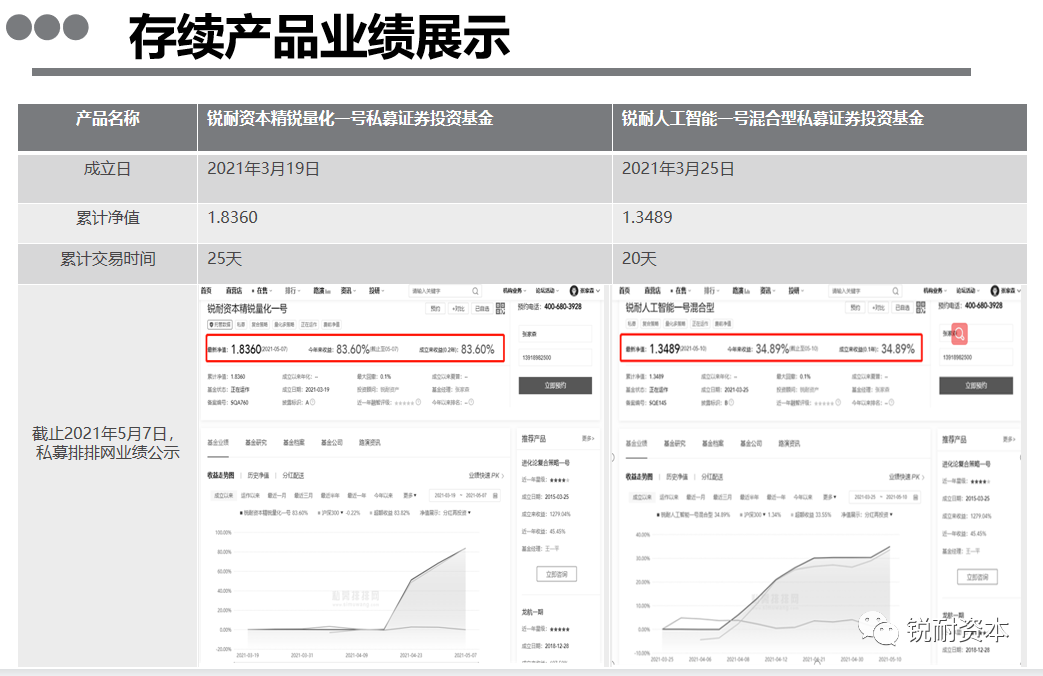This screenshot has width=1043, height=676.
Task: Switch to 基金公司 tab on right page
Action: (751, 444)
